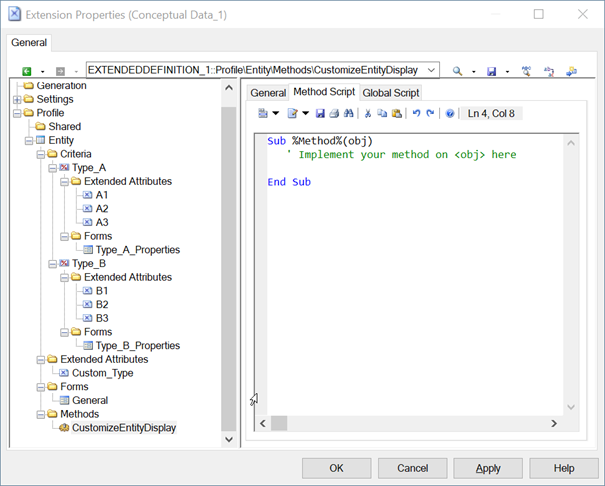Viewport: 605px width, 486px height.
Task: Click the Redo arrow in script toolbar
Action: (x=429, y=114)
